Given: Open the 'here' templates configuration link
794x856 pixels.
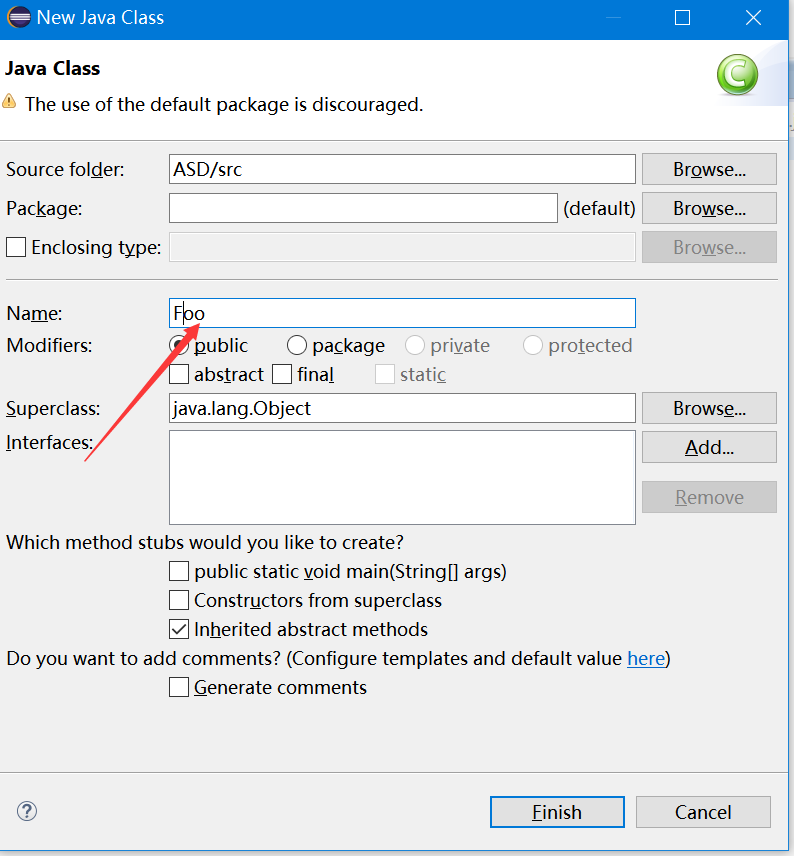Looking at the screenshot, I should 646,658.
